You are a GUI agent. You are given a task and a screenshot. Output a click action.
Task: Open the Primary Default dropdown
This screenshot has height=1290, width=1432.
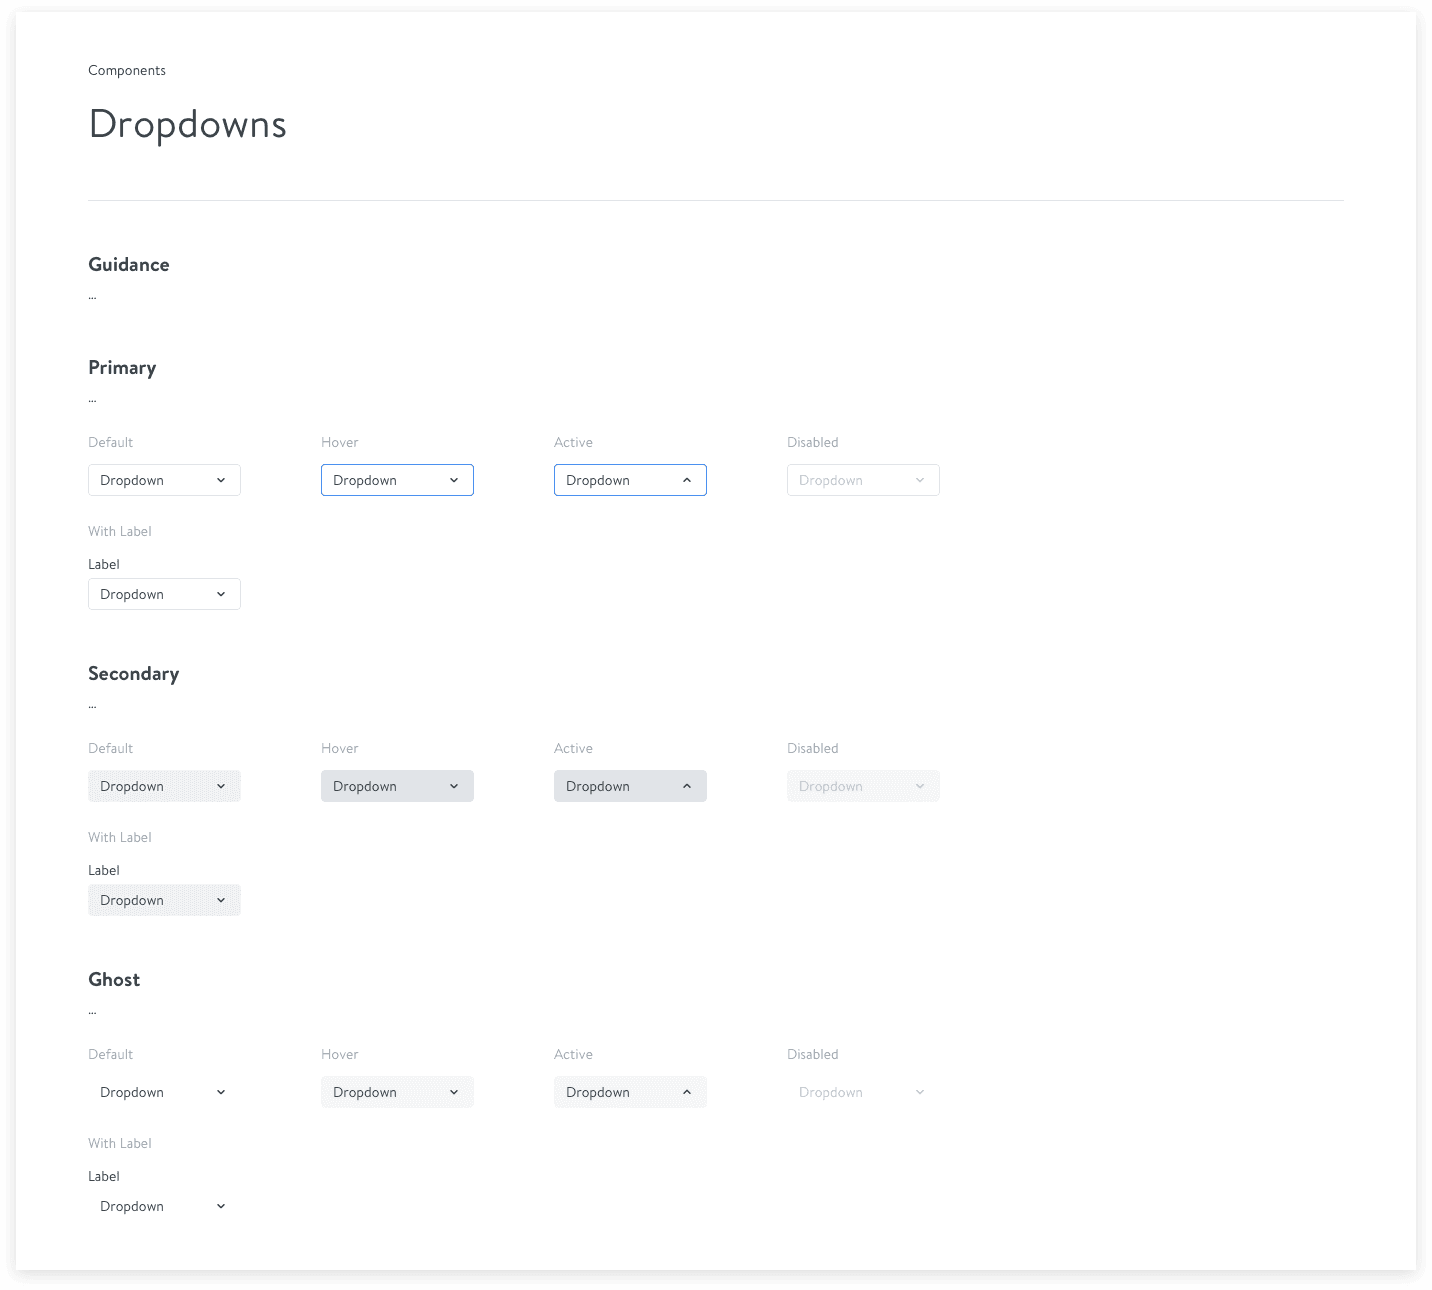point(164,480)
